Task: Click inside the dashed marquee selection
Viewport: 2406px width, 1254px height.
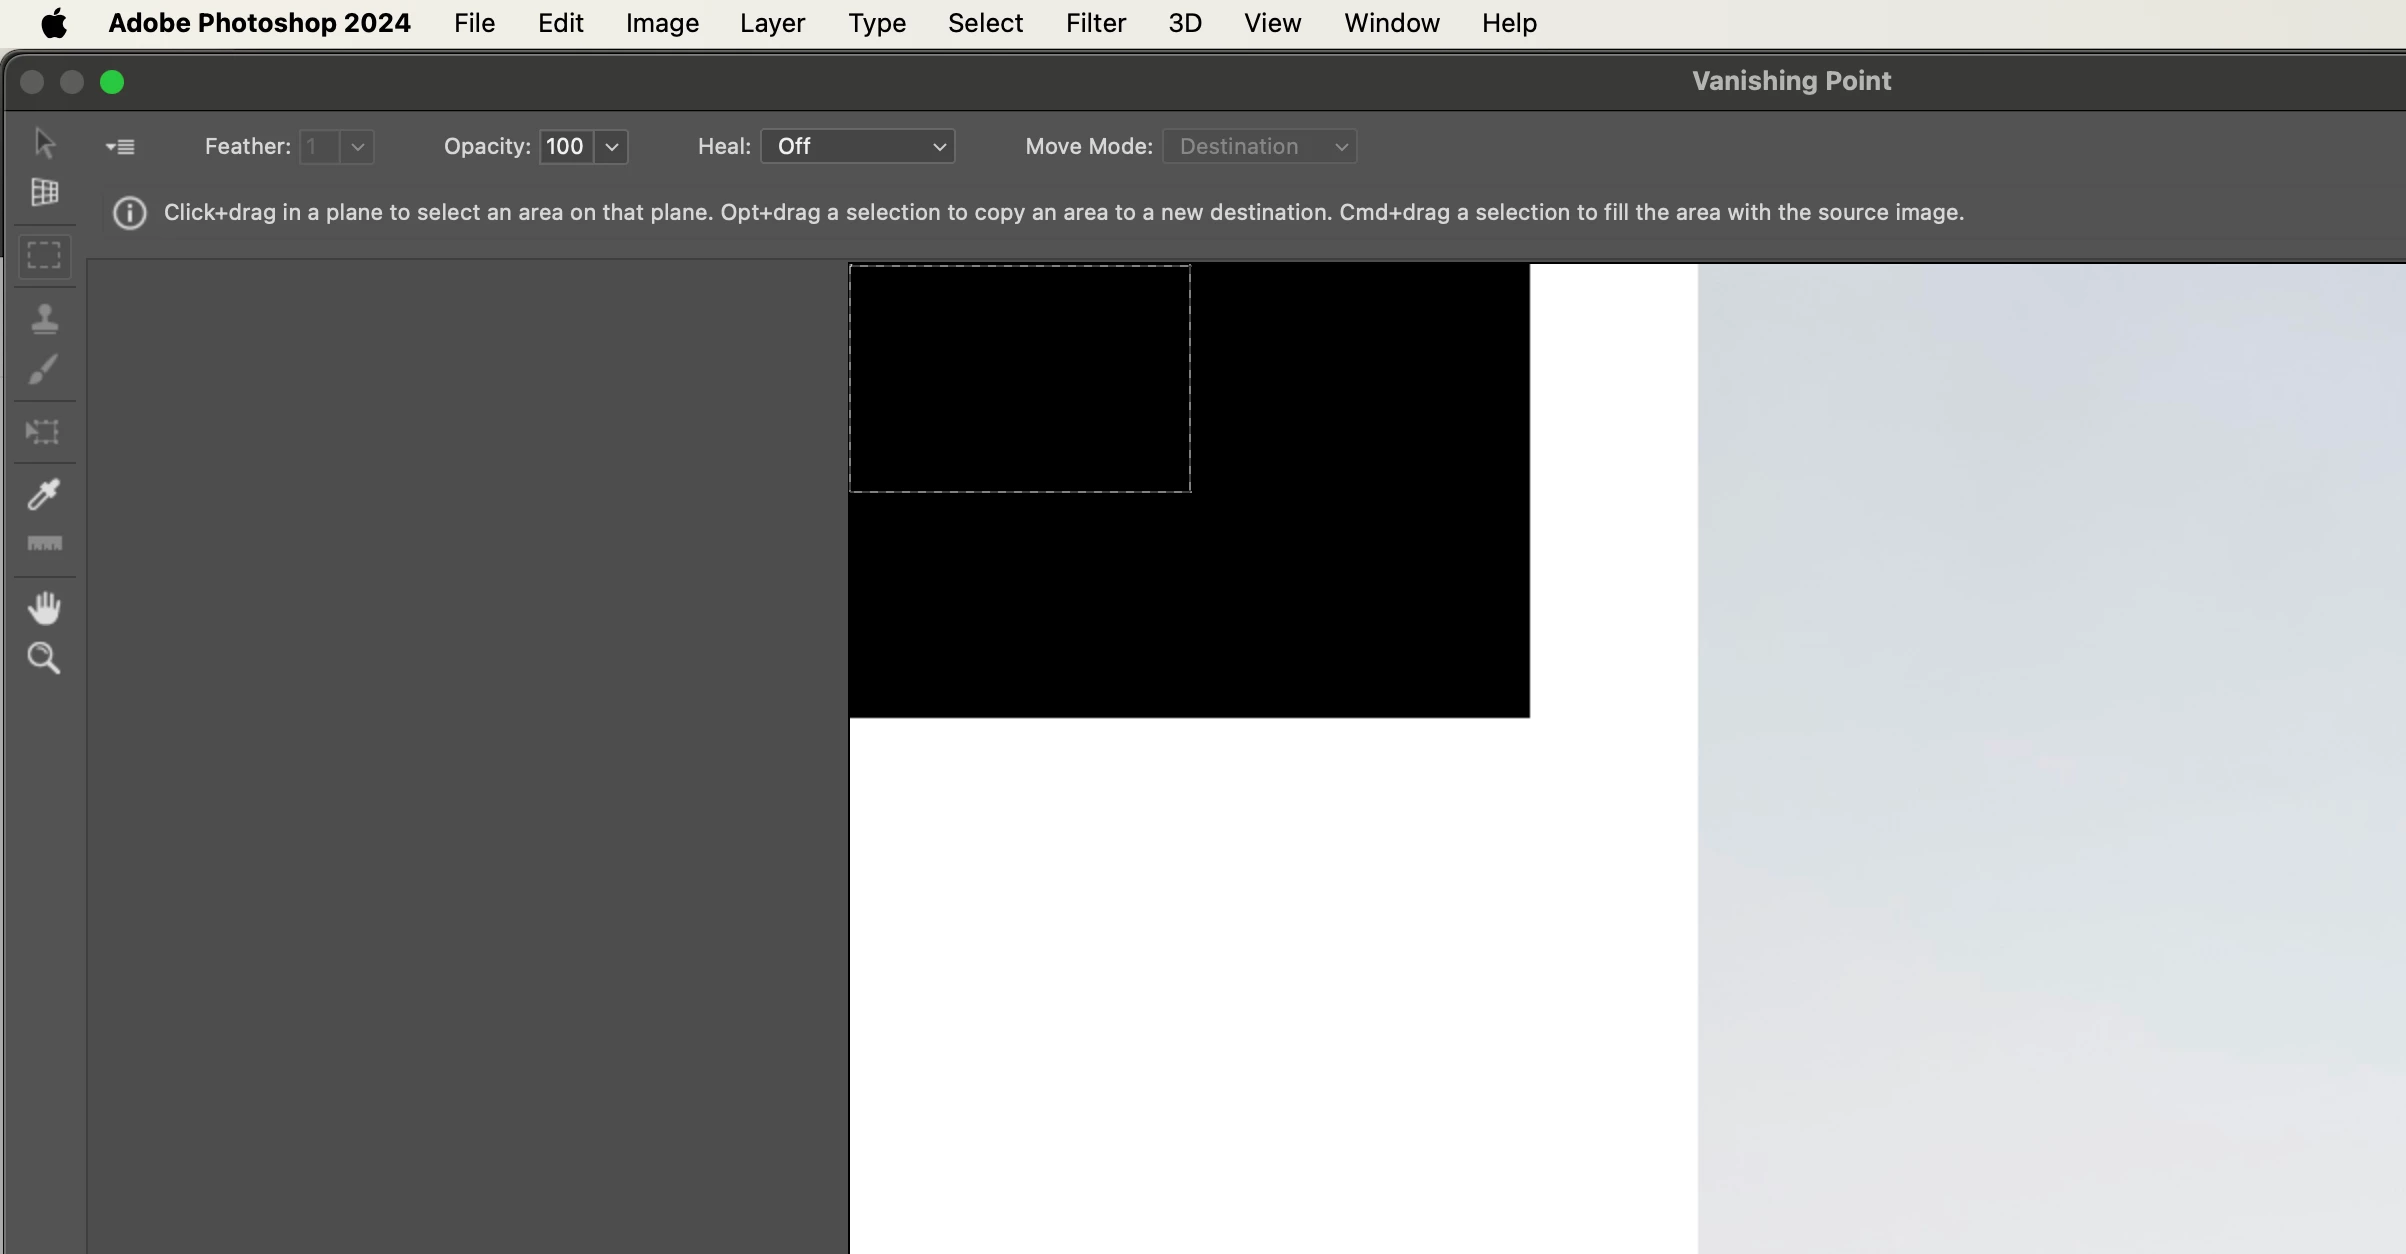Action: pos(1019,379)
